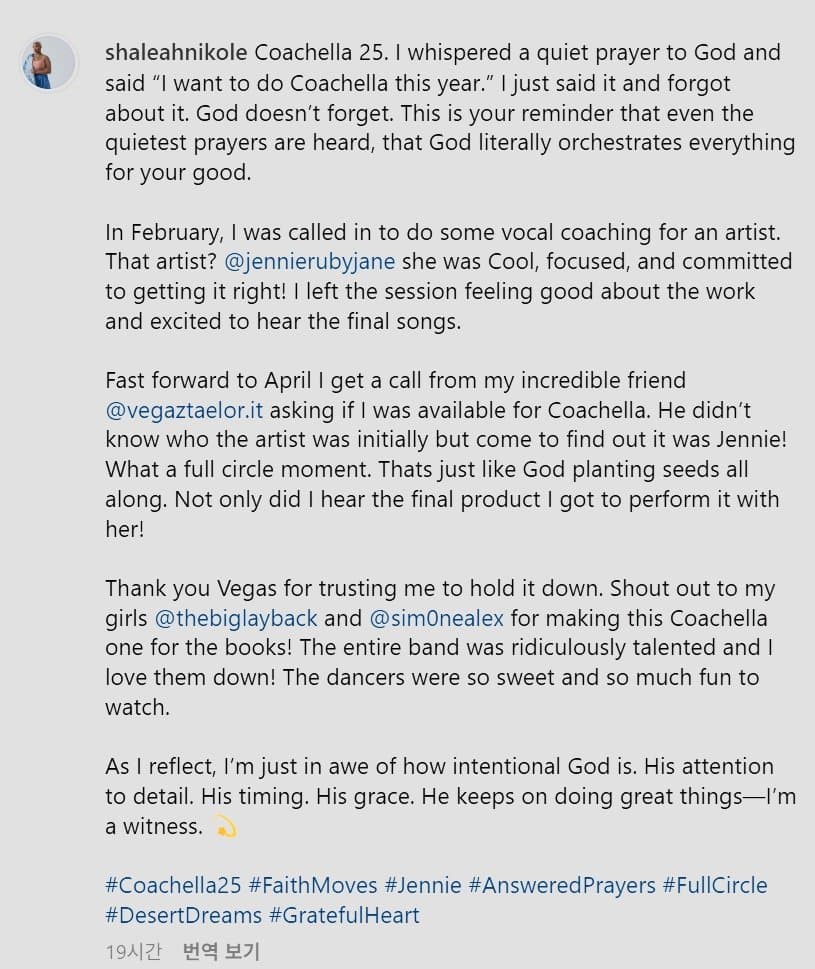Click the 번역 보기 translation button
815x969 pixels.
(x=221, y=951)
